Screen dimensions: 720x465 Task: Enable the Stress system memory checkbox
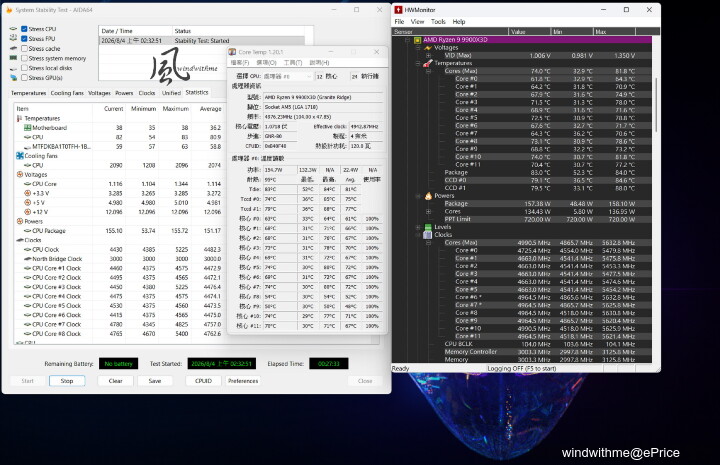click(24, 58)
